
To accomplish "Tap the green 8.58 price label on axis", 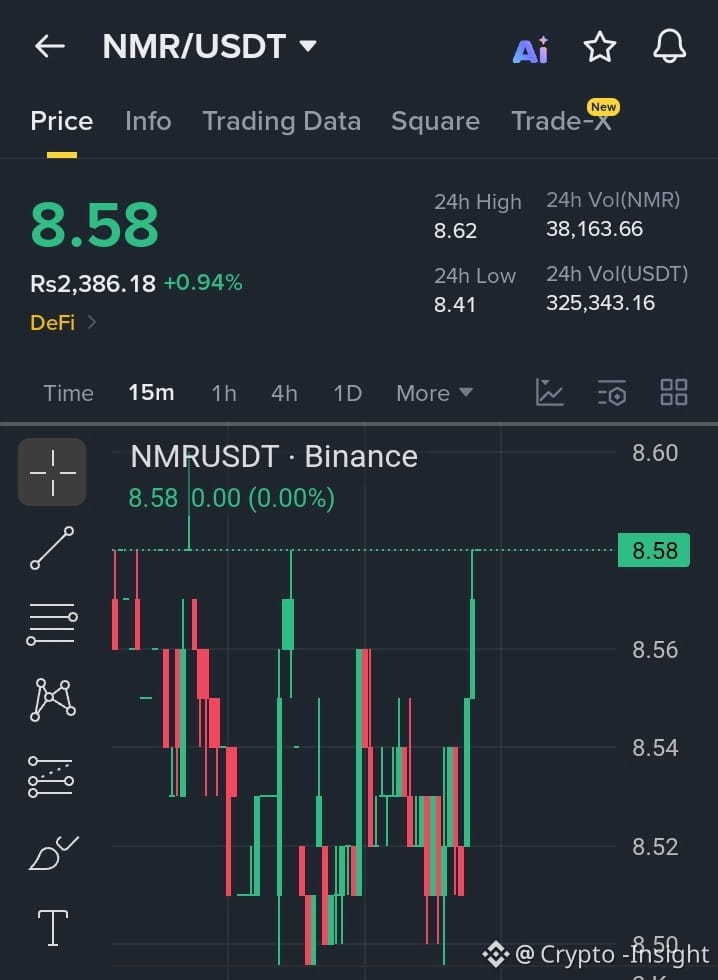I will click(654, 550).
